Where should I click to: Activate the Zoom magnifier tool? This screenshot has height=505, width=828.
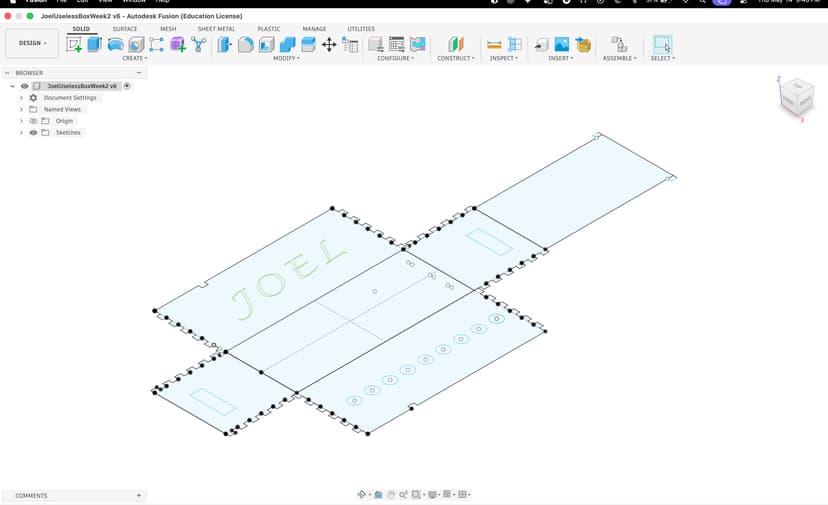point(403,494)
